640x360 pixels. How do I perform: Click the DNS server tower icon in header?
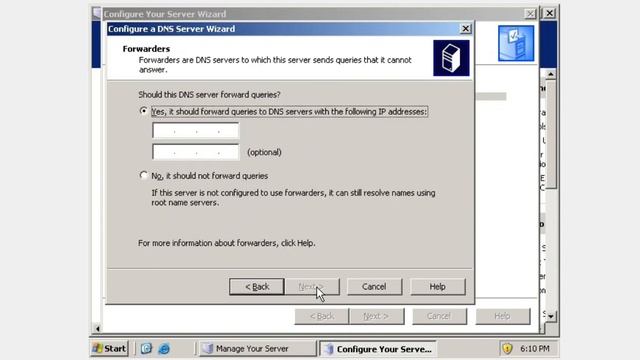pyautogui.click(x=451, y=58)
